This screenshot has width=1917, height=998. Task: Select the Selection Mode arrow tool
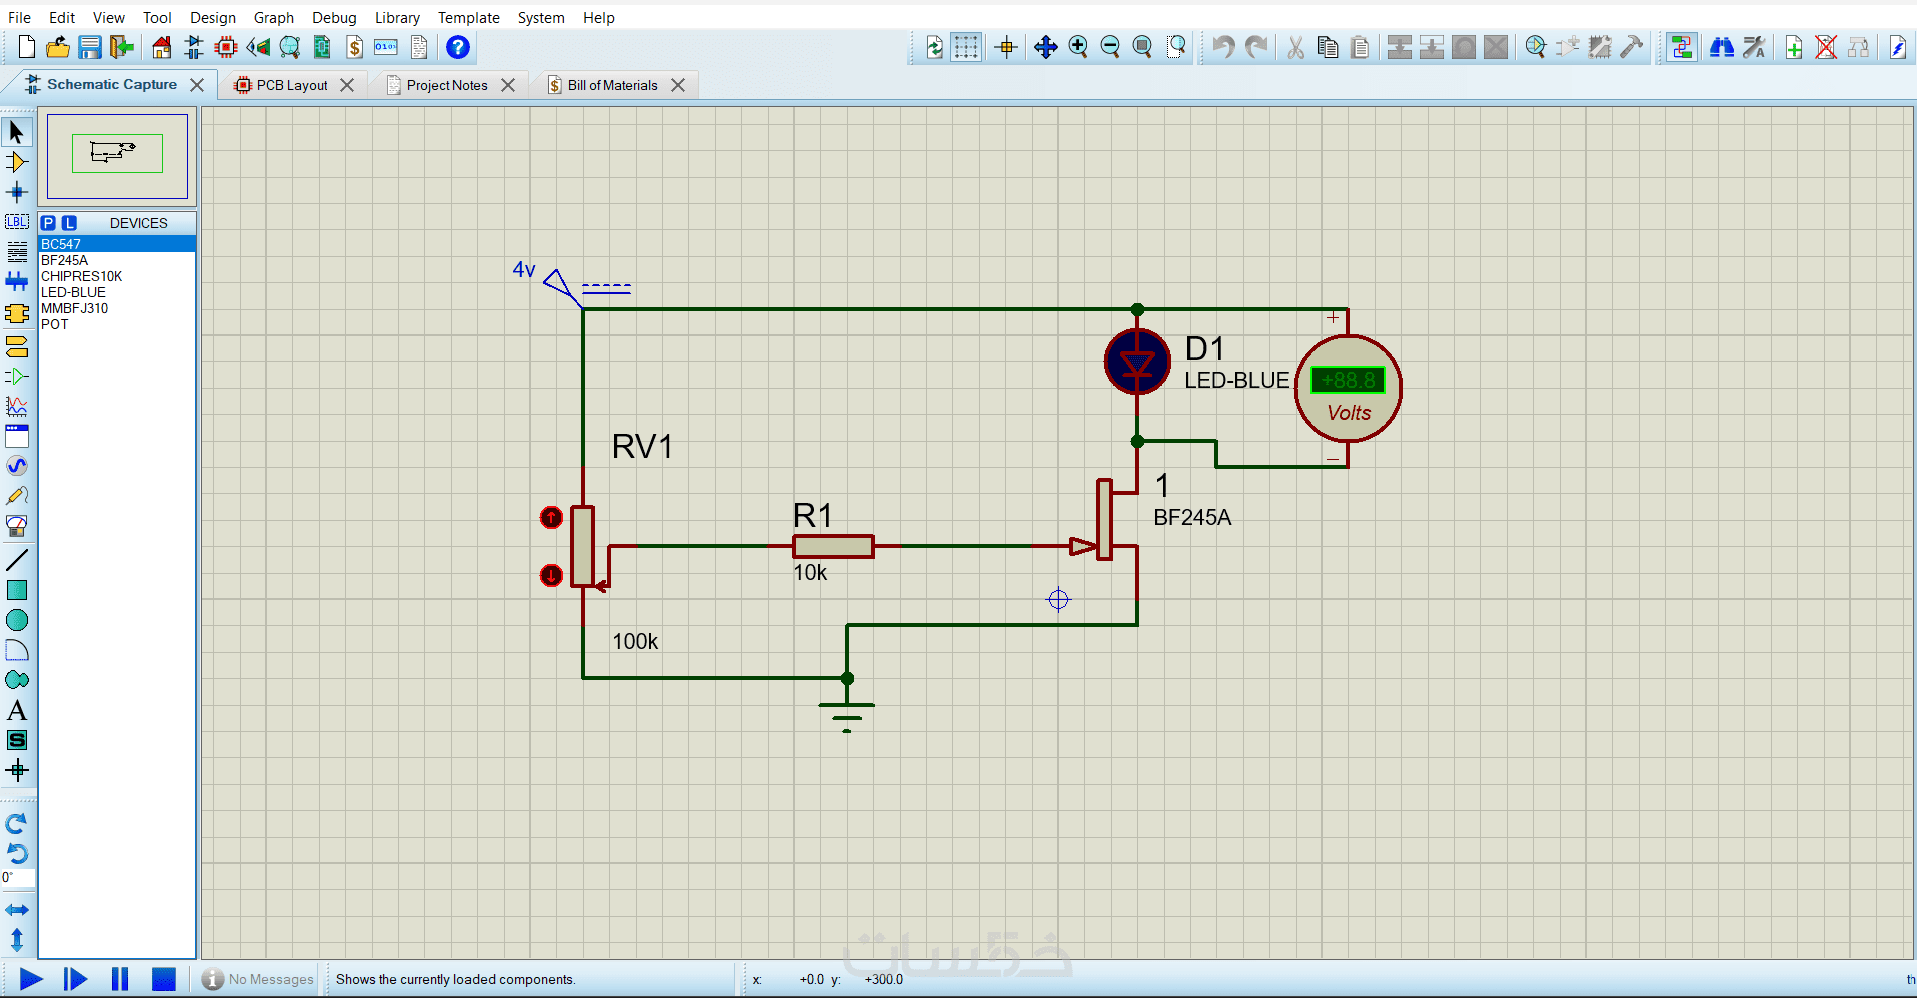click(x=17, y=132)
